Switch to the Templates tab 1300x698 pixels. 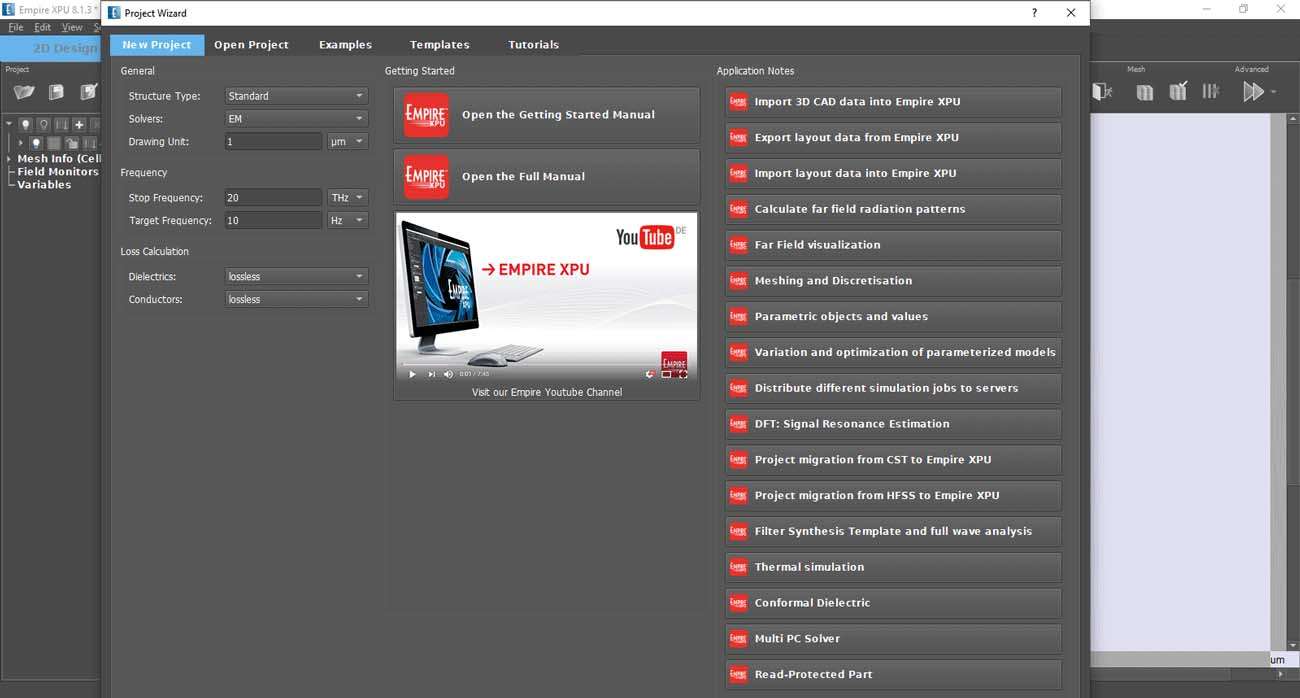(x=439, y=45)
